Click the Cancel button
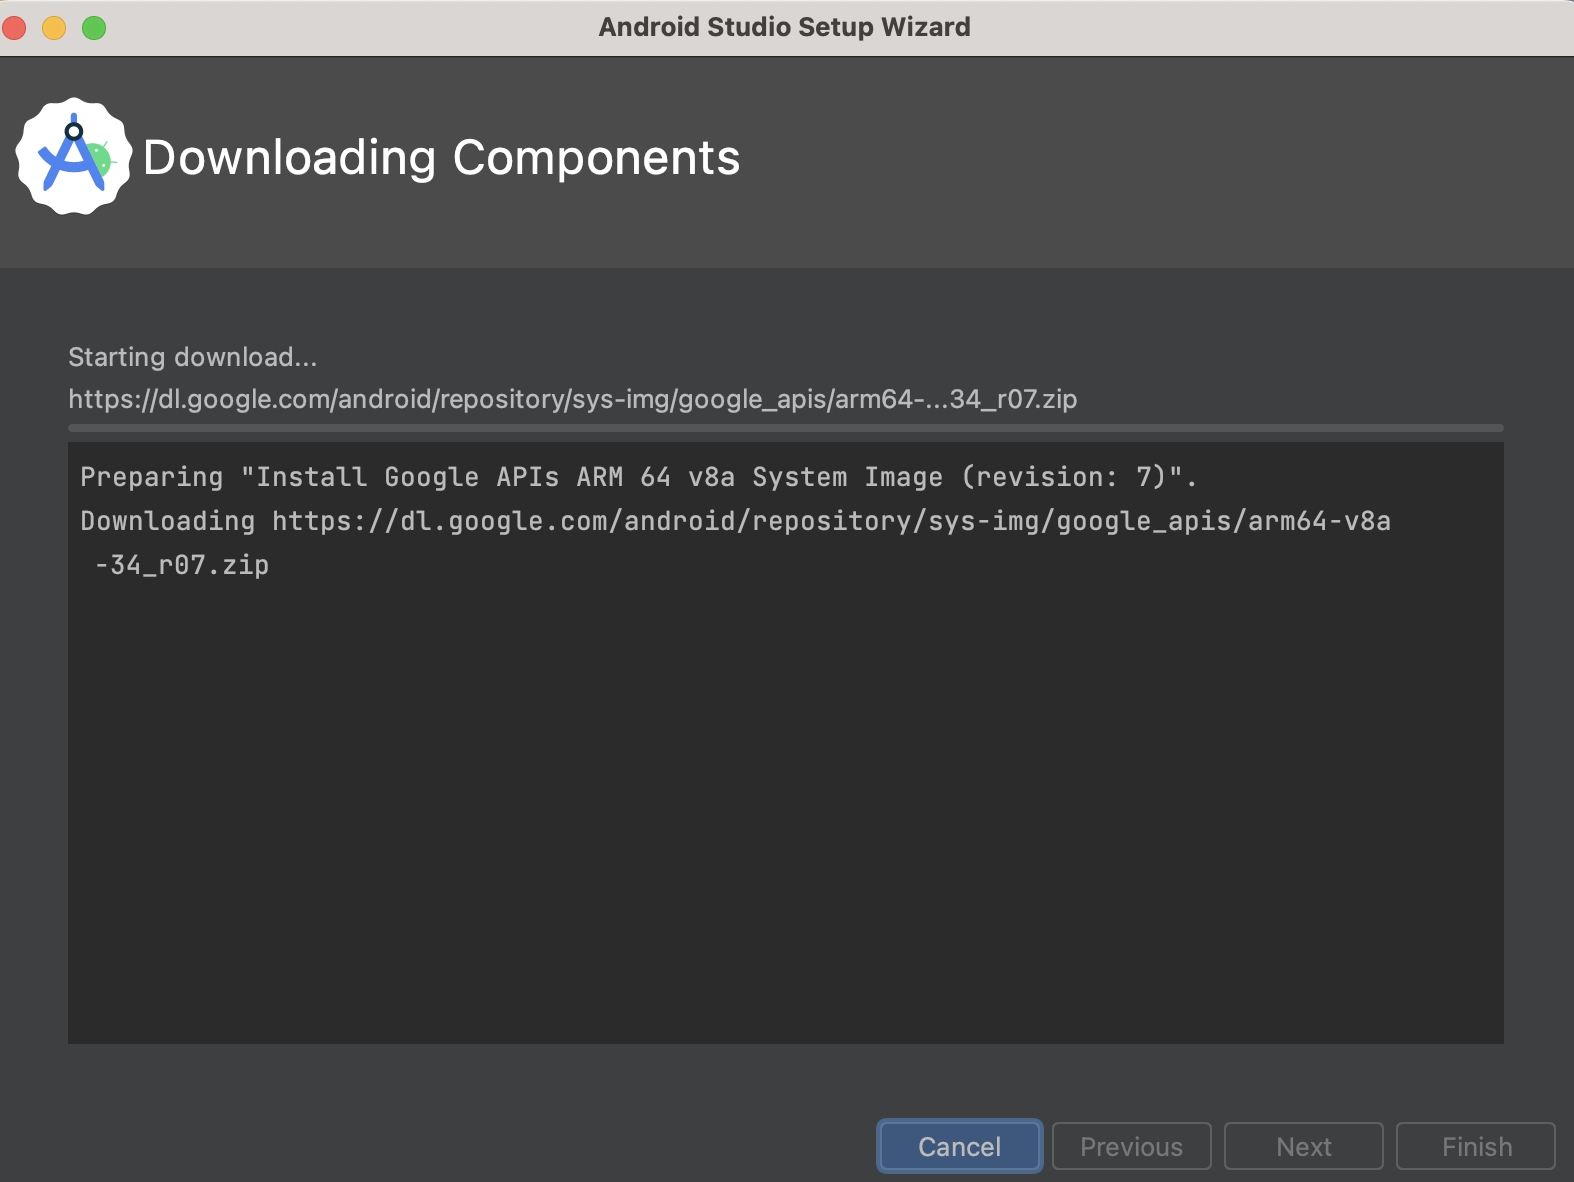Viewport: 1574px width, 1182px height. click(x=960, y=1146)
